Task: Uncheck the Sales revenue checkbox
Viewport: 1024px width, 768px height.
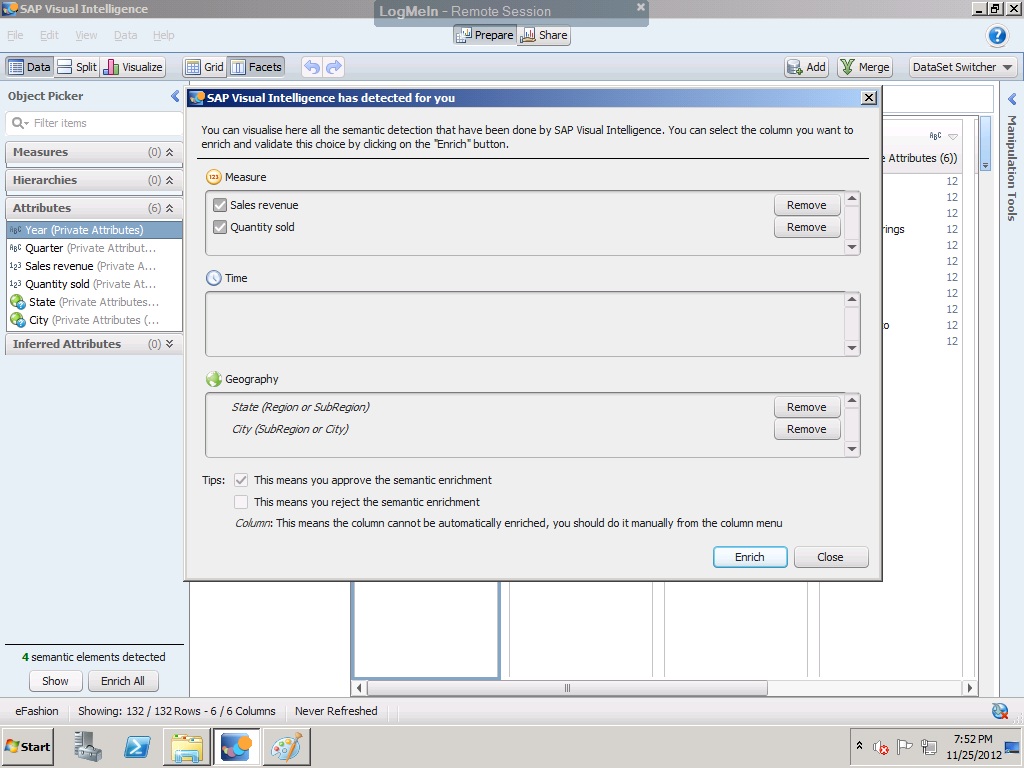Action: 220,205
